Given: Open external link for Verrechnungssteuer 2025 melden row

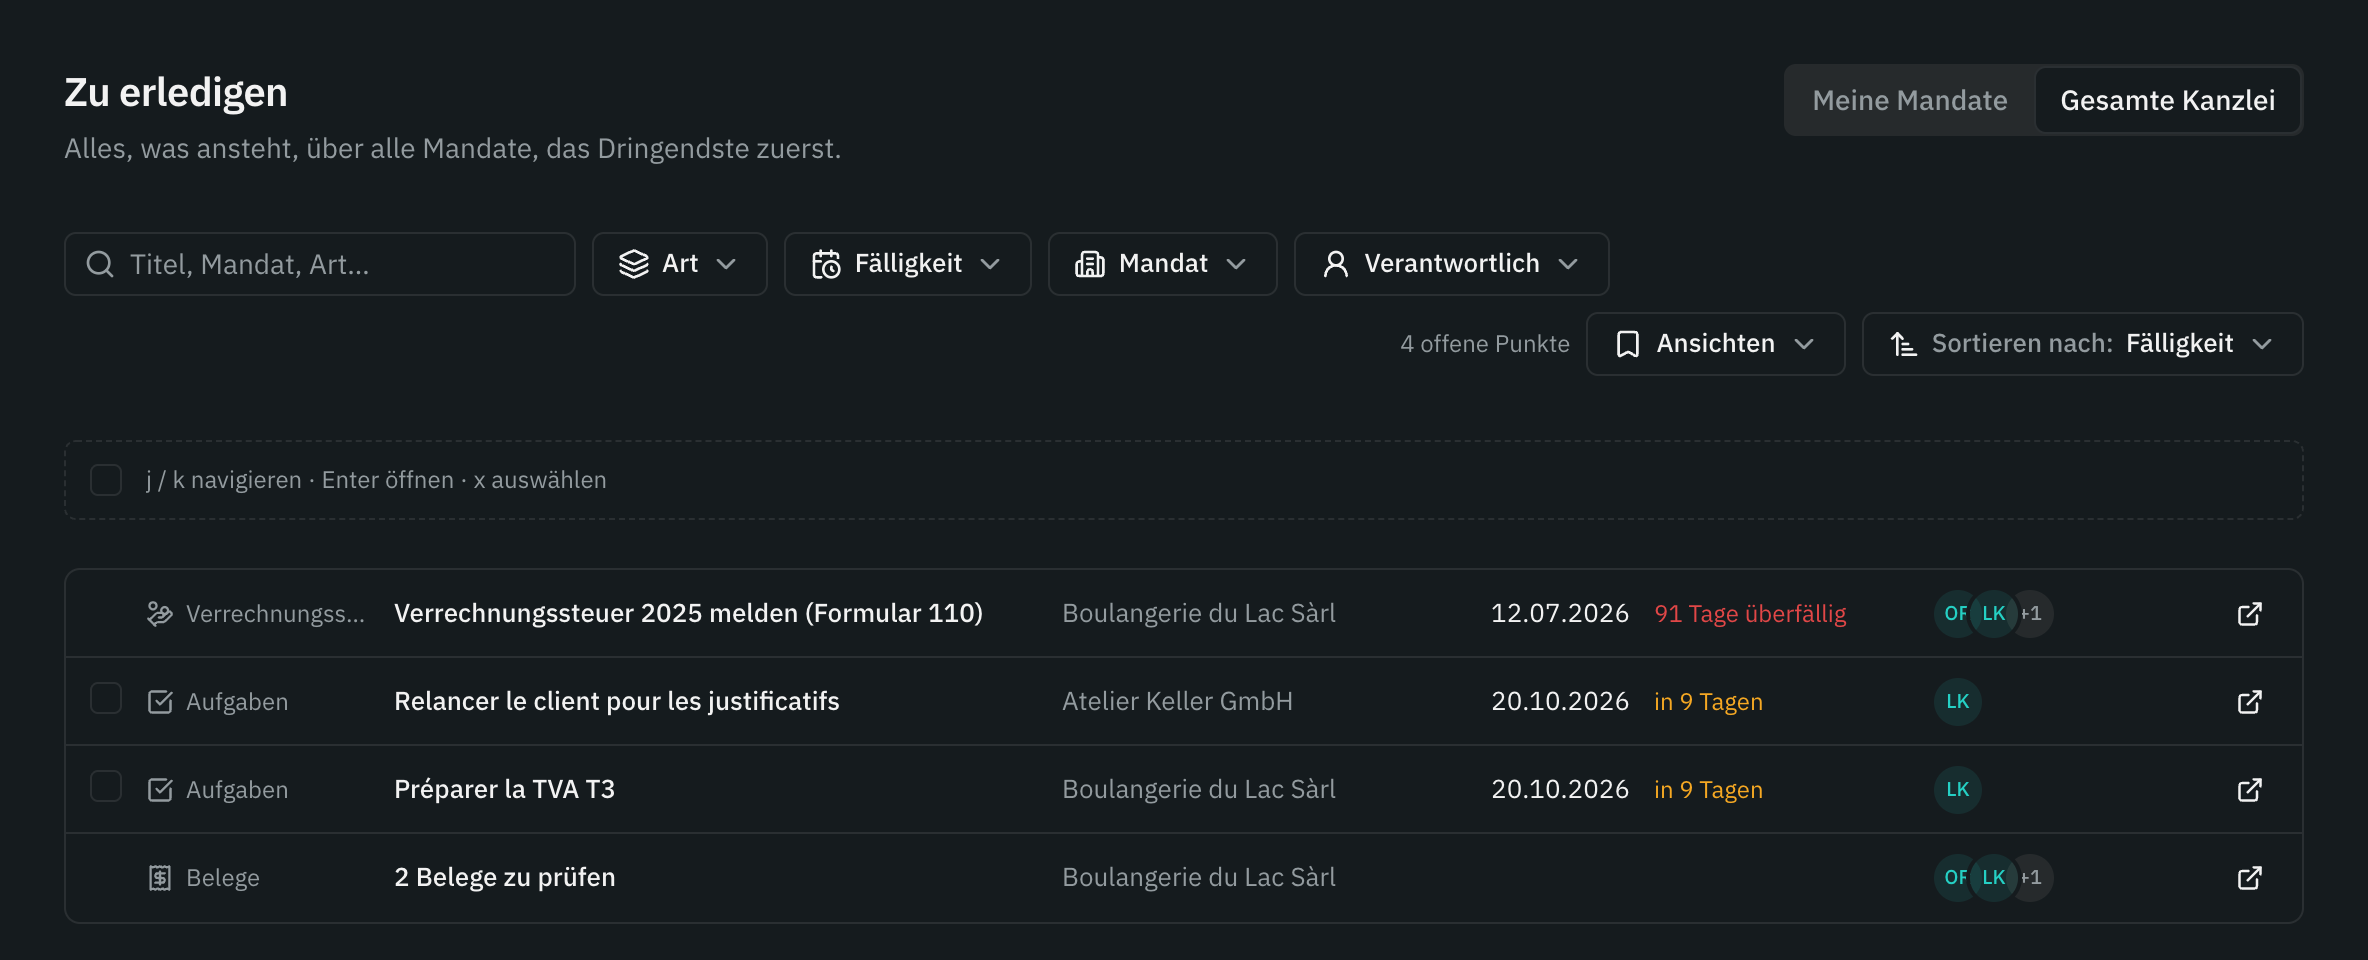Looking at the screenshot, I should (2249, 614).
